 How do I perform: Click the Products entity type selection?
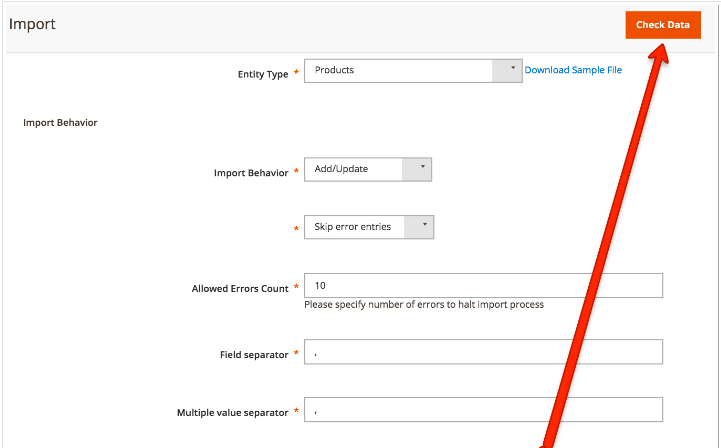[334, 70]
